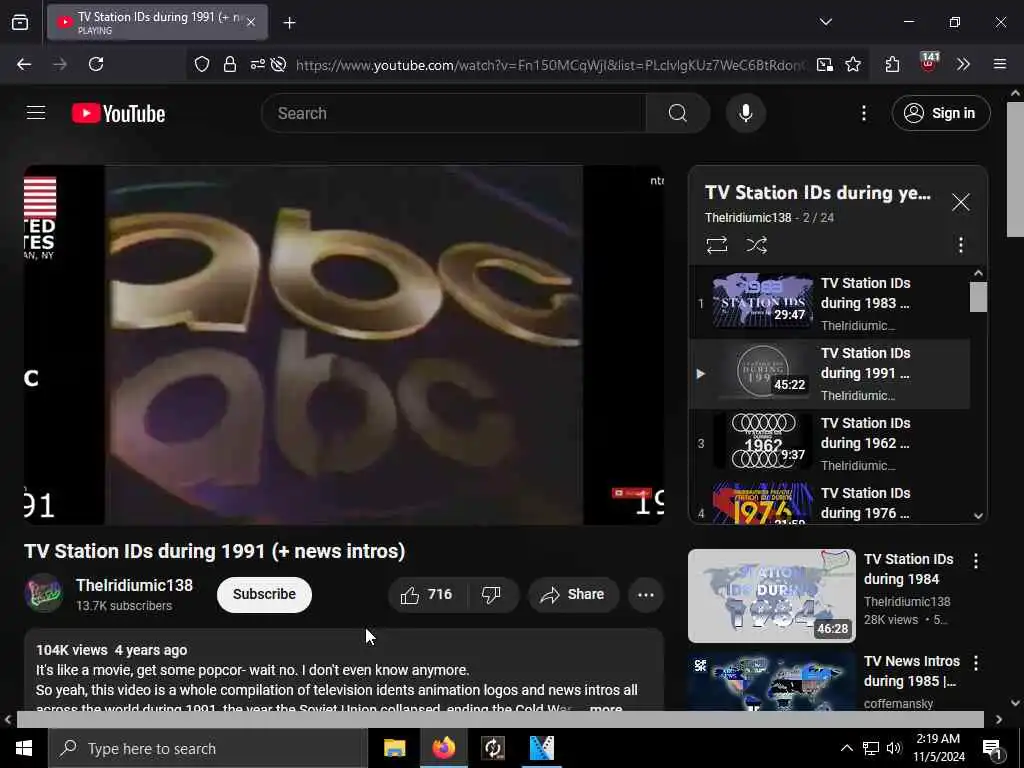Dislike this video
Image resolution: width=1024 pixels, height=768 pixels.
[x=491, y=594]
